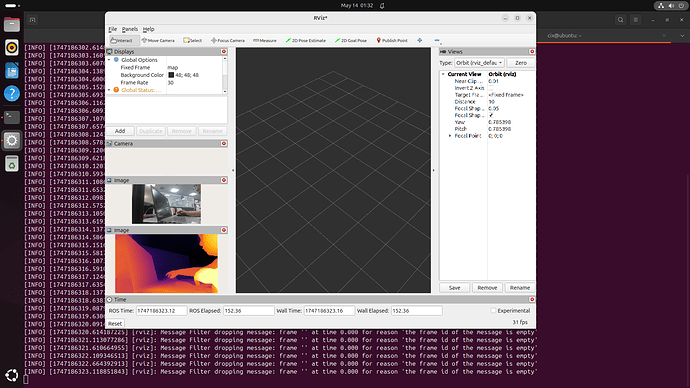This screenshot has width=690, height=388.
Task: Pick the 2D Goal Pose tool
Action: click(x=351, y=40)
